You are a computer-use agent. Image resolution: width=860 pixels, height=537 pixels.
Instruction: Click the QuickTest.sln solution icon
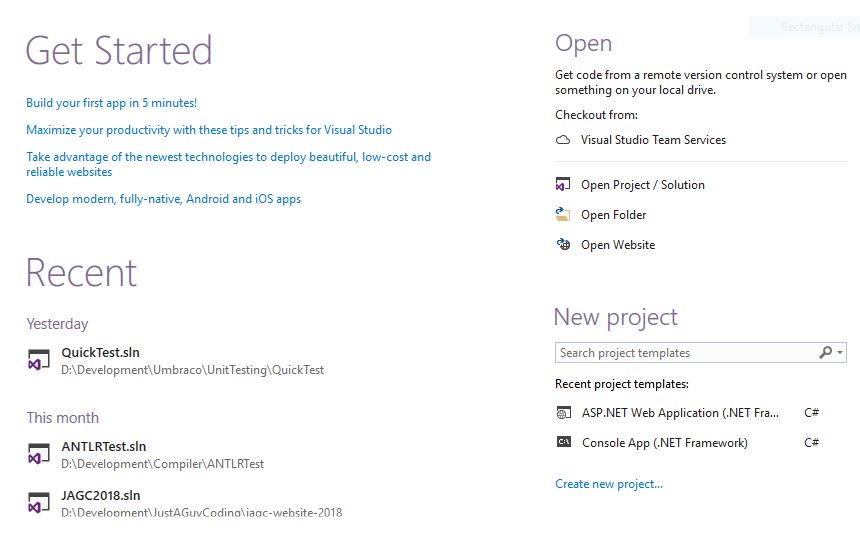(39, 360)
